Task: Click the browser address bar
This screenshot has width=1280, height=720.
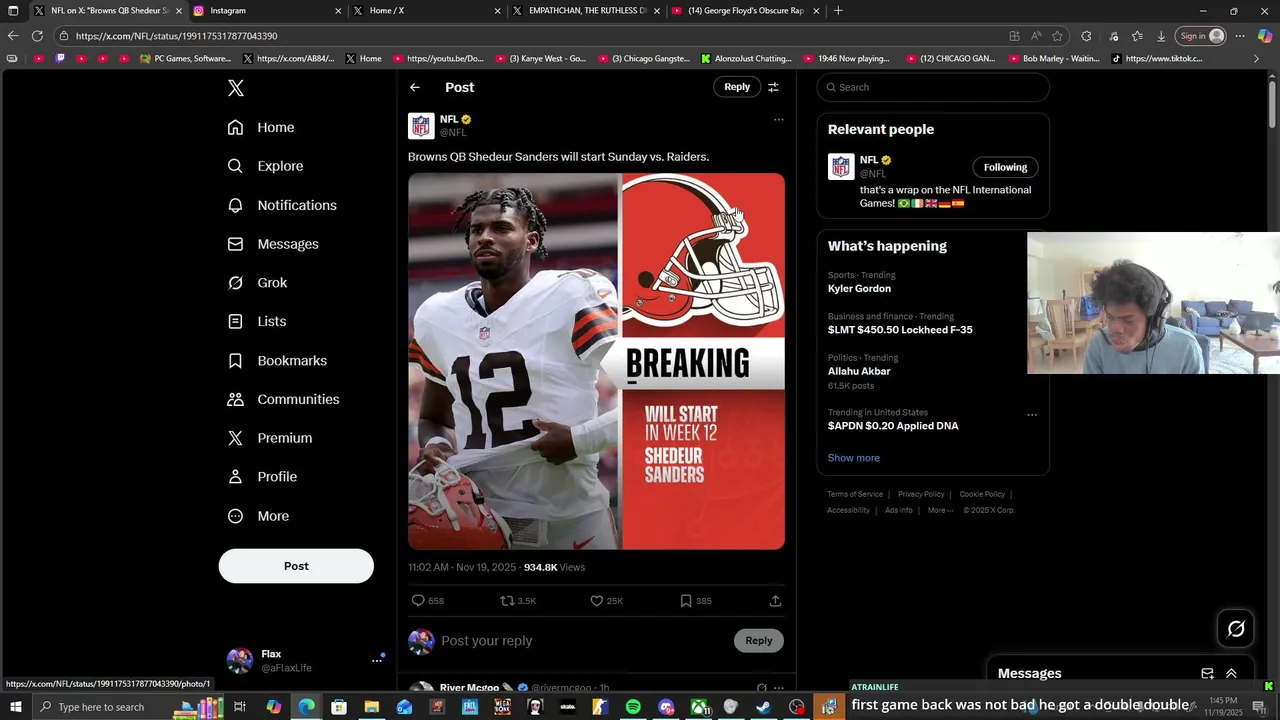Action: [530, 36]
